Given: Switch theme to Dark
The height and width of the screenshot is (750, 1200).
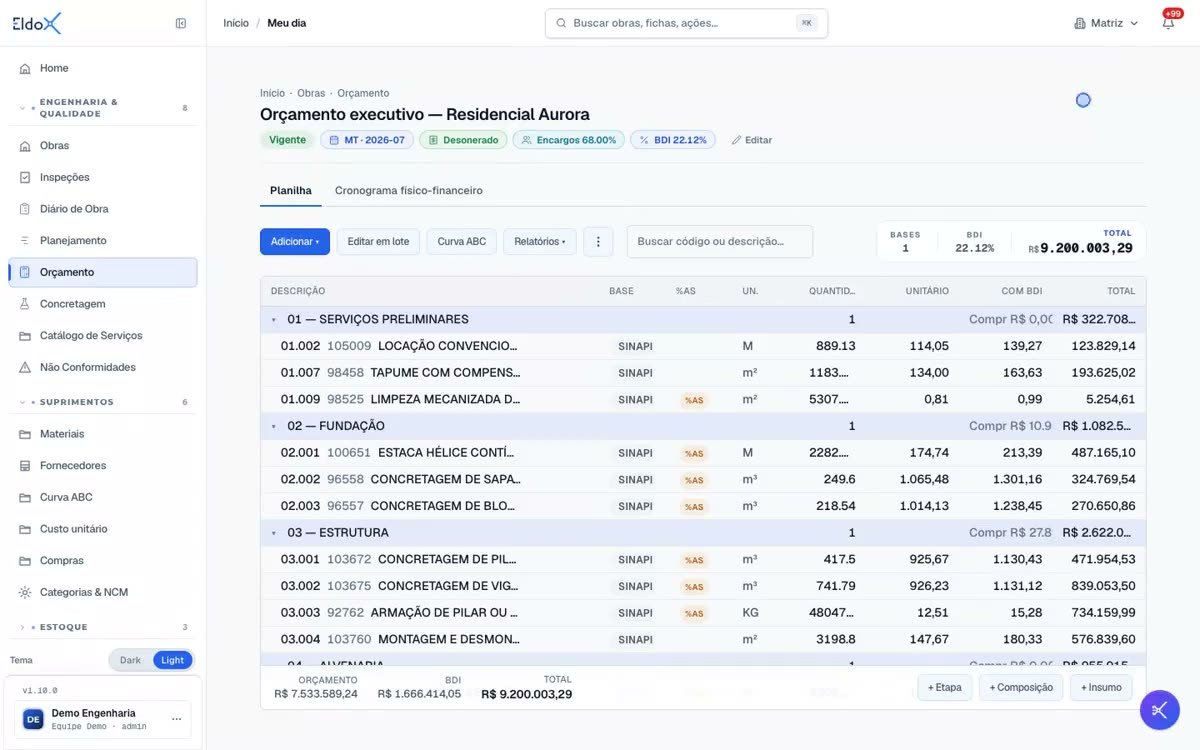Looking at the screenshot, I should coord(130,660).
